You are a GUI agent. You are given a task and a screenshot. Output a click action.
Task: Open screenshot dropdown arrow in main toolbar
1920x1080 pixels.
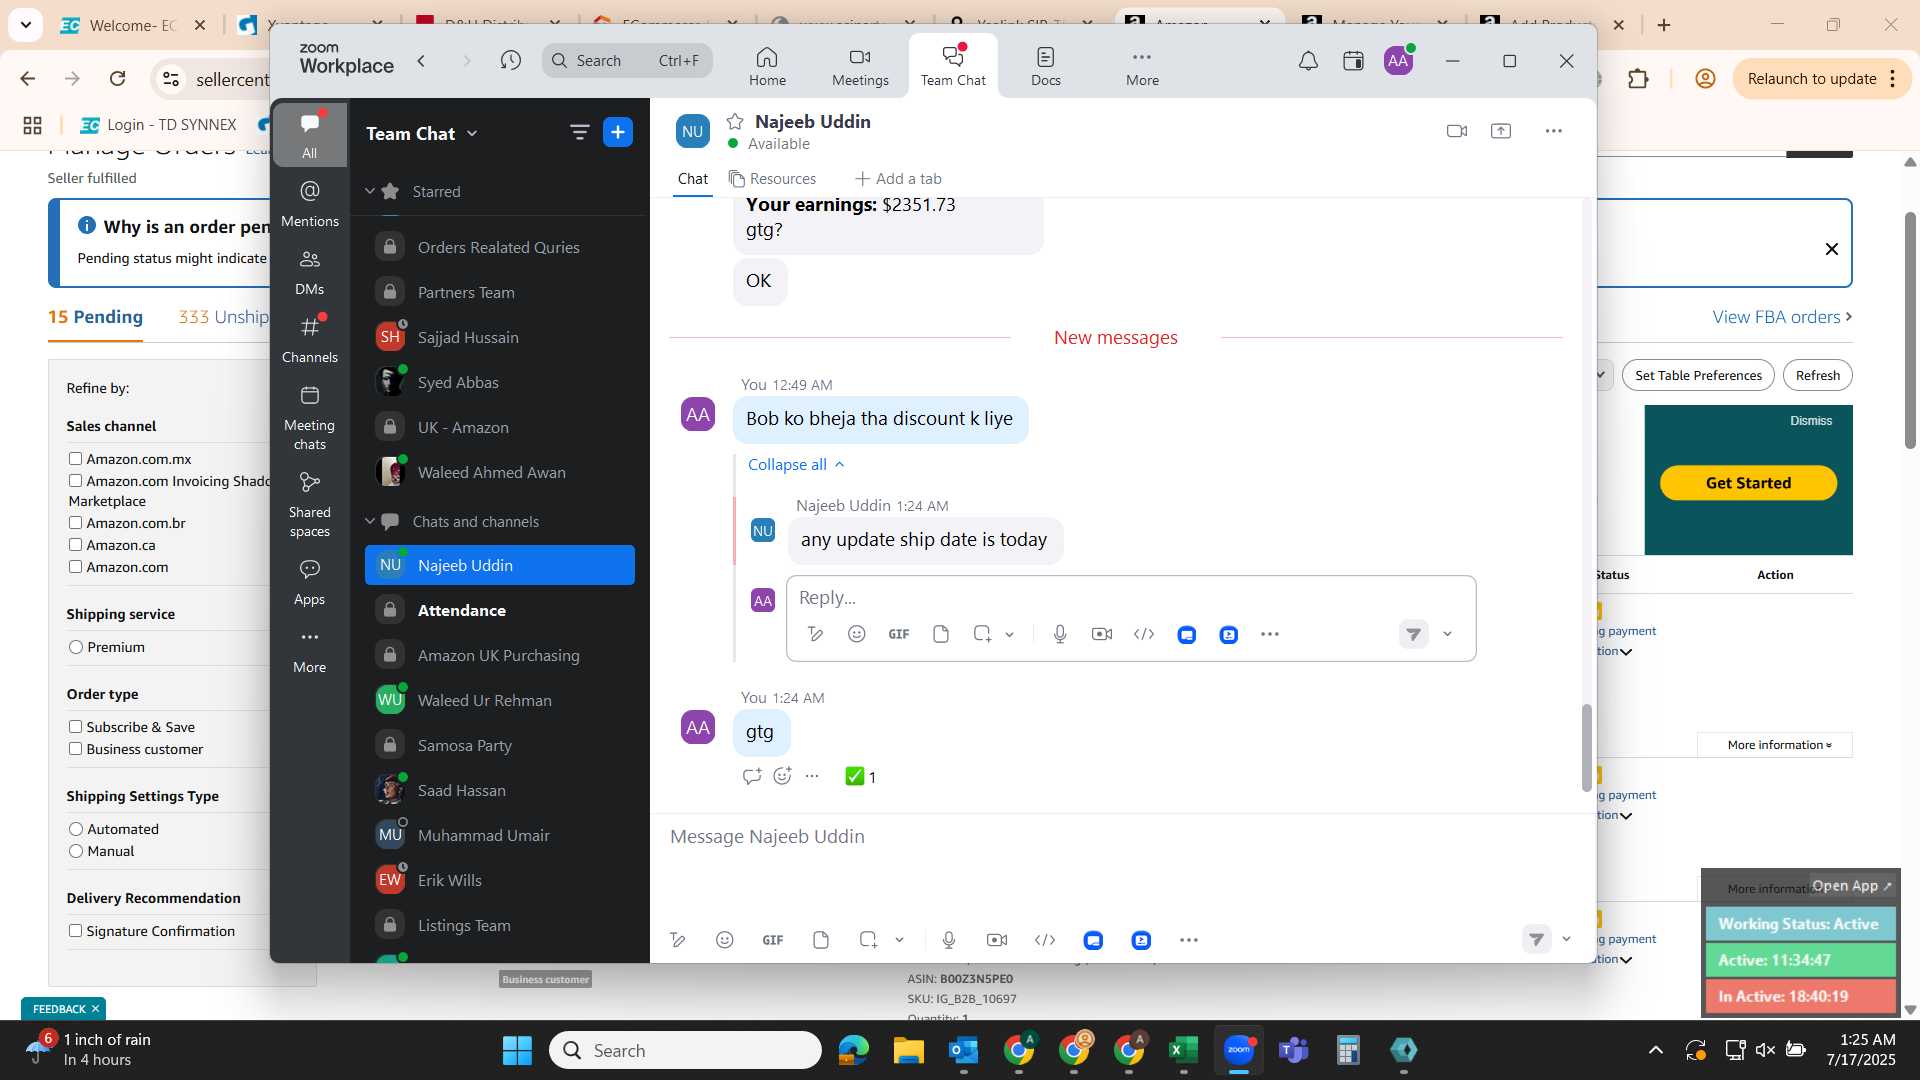(899, 940)
